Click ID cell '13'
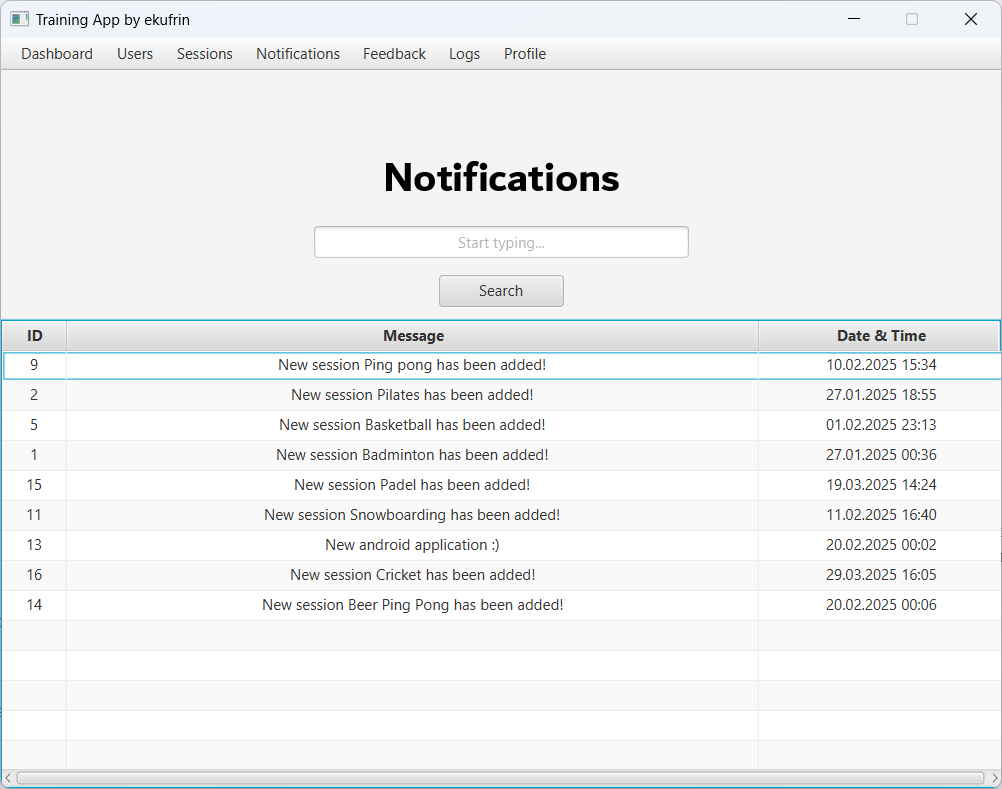 tap(35, 545)
